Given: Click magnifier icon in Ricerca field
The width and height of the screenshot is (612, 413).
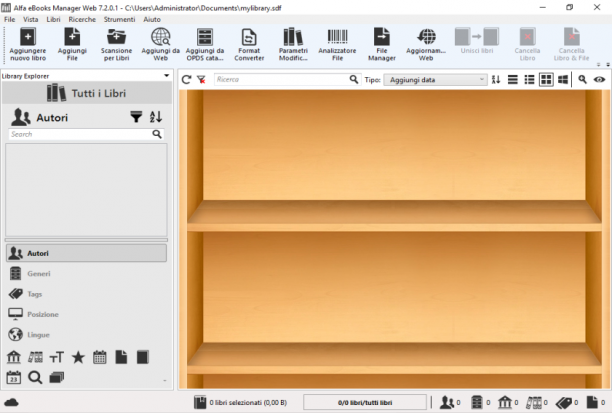Looking at the screenshot, I should tap(354, 80).
